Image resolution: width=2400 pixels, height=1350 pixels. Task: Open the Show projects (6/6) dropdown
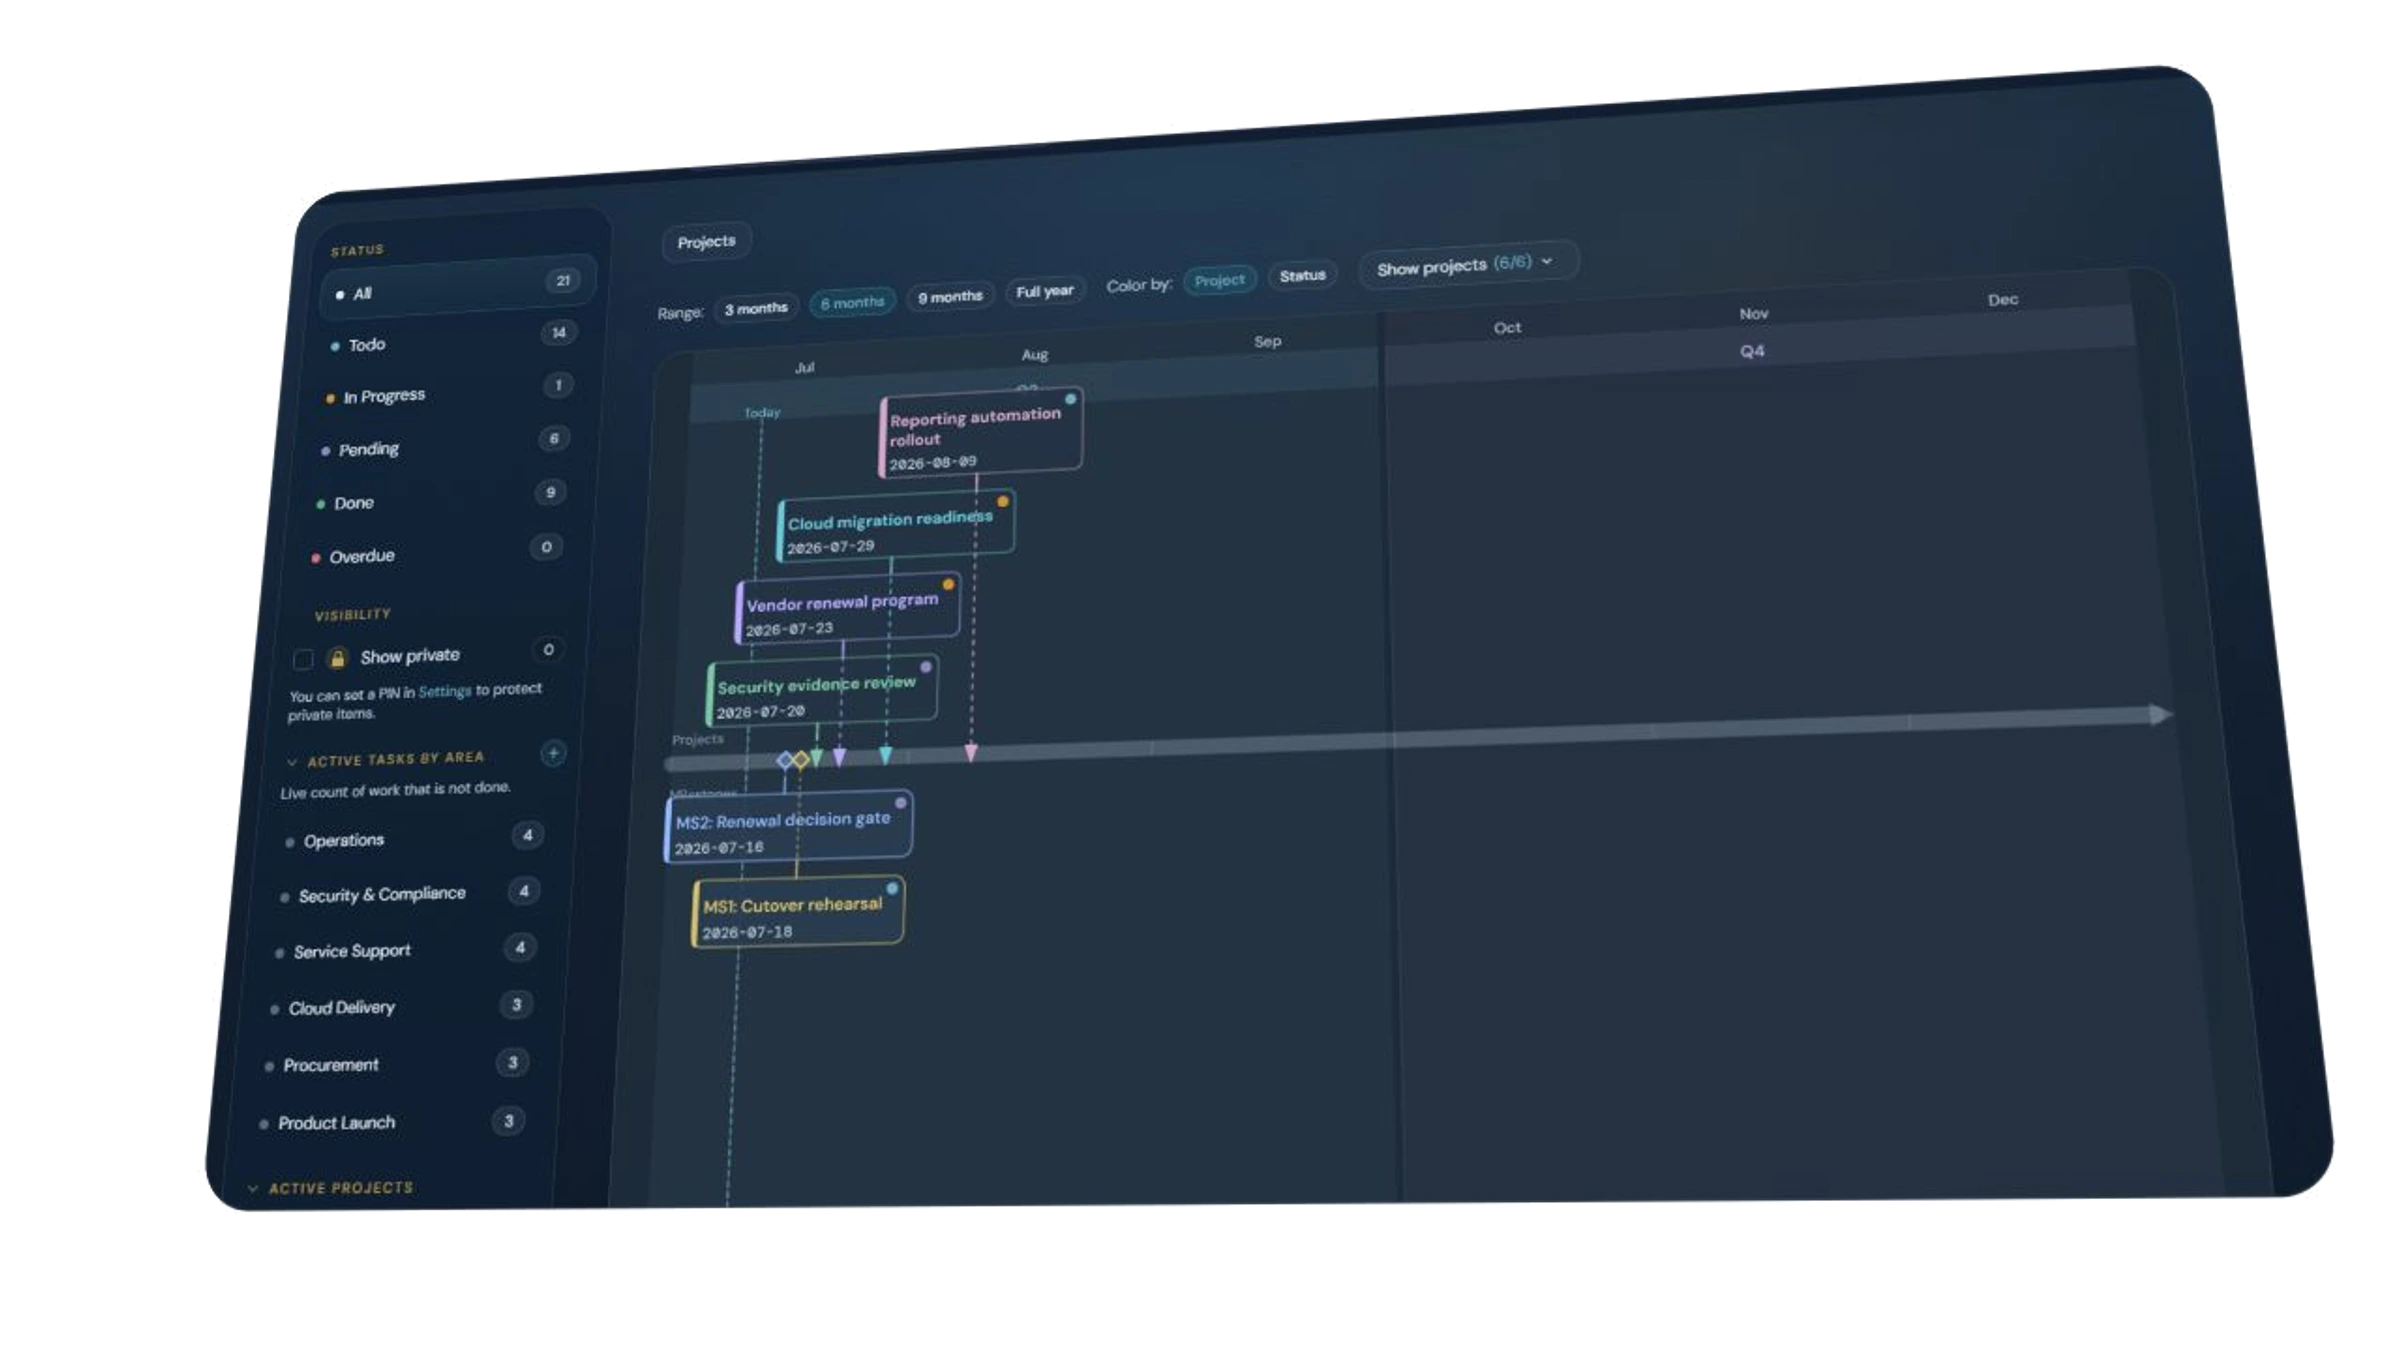click(x=1467, y=265)
